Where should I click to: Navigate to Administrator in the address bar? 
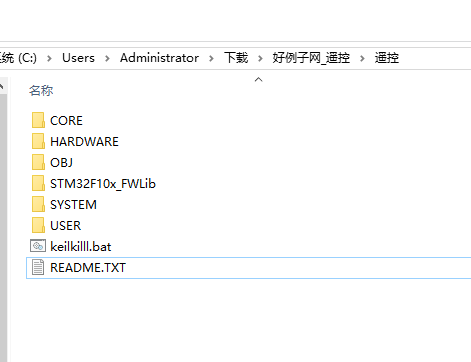[x=159, y=58]
